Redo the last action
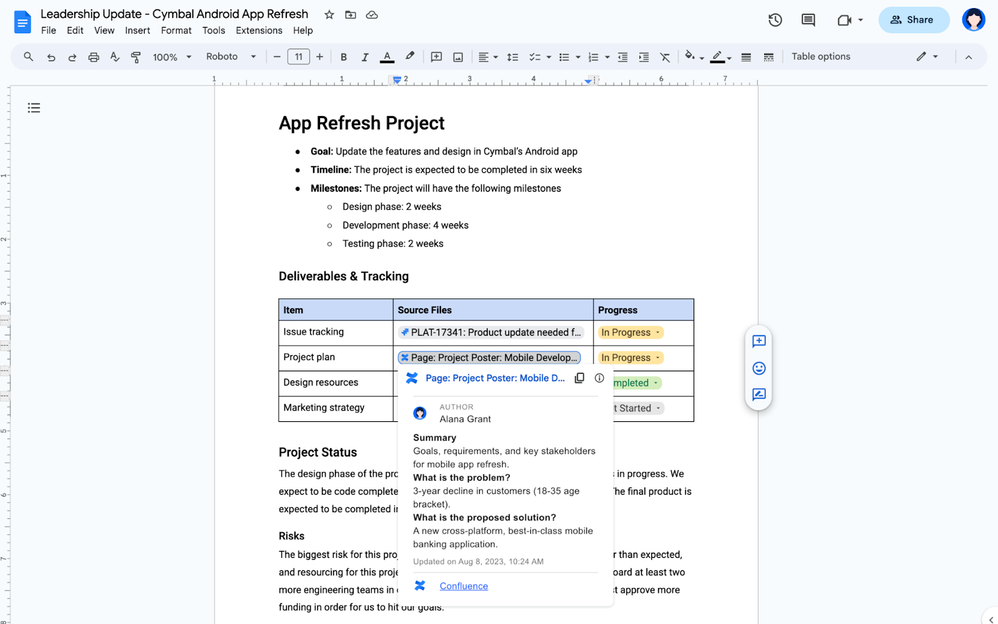The width and height of the screenshot is (998, 624). (x=72, y=57)
